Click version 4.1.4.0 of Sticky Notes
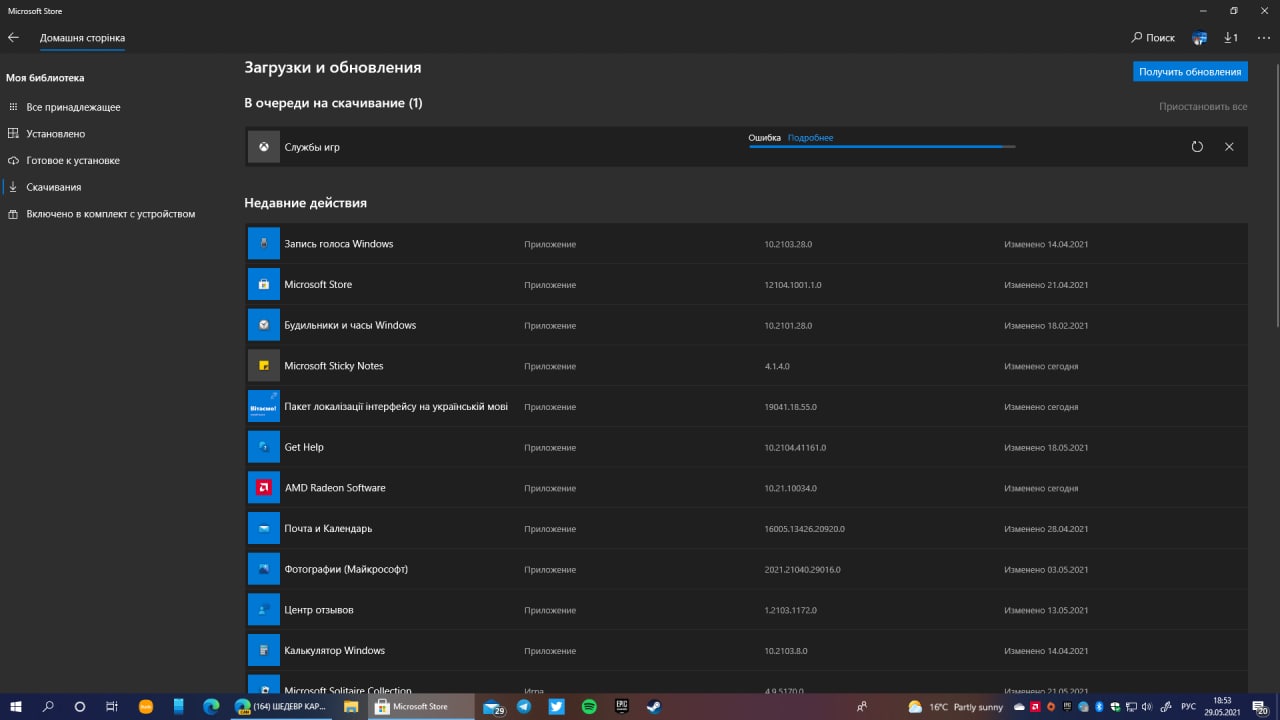Screen dimensions: 1280x720 click(777, 367)
